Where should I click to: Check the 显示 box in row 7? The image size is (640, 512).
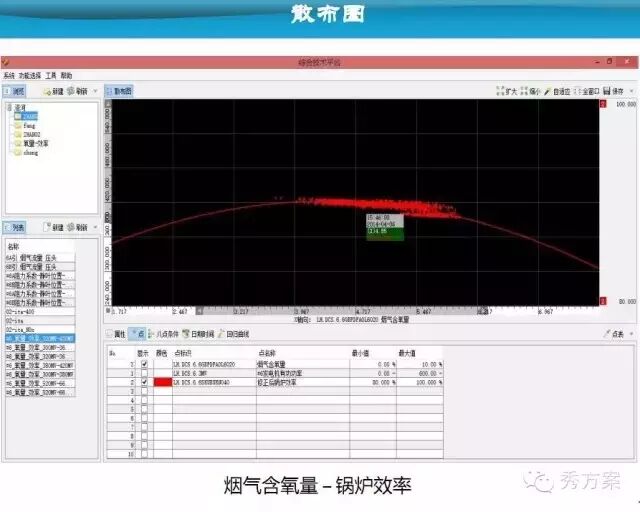coord(144,427)
